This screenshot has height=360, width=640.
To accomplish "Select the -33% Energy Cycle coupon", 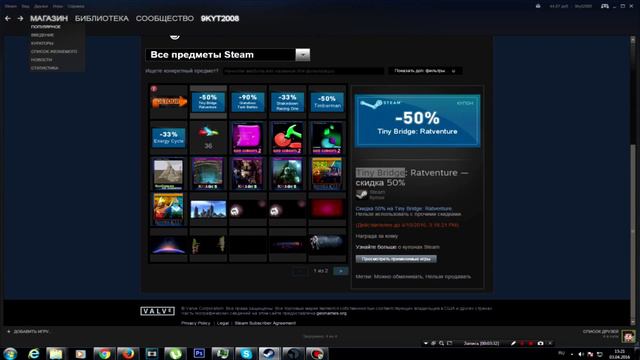I will pyautogui.click(x=169, y=138).
